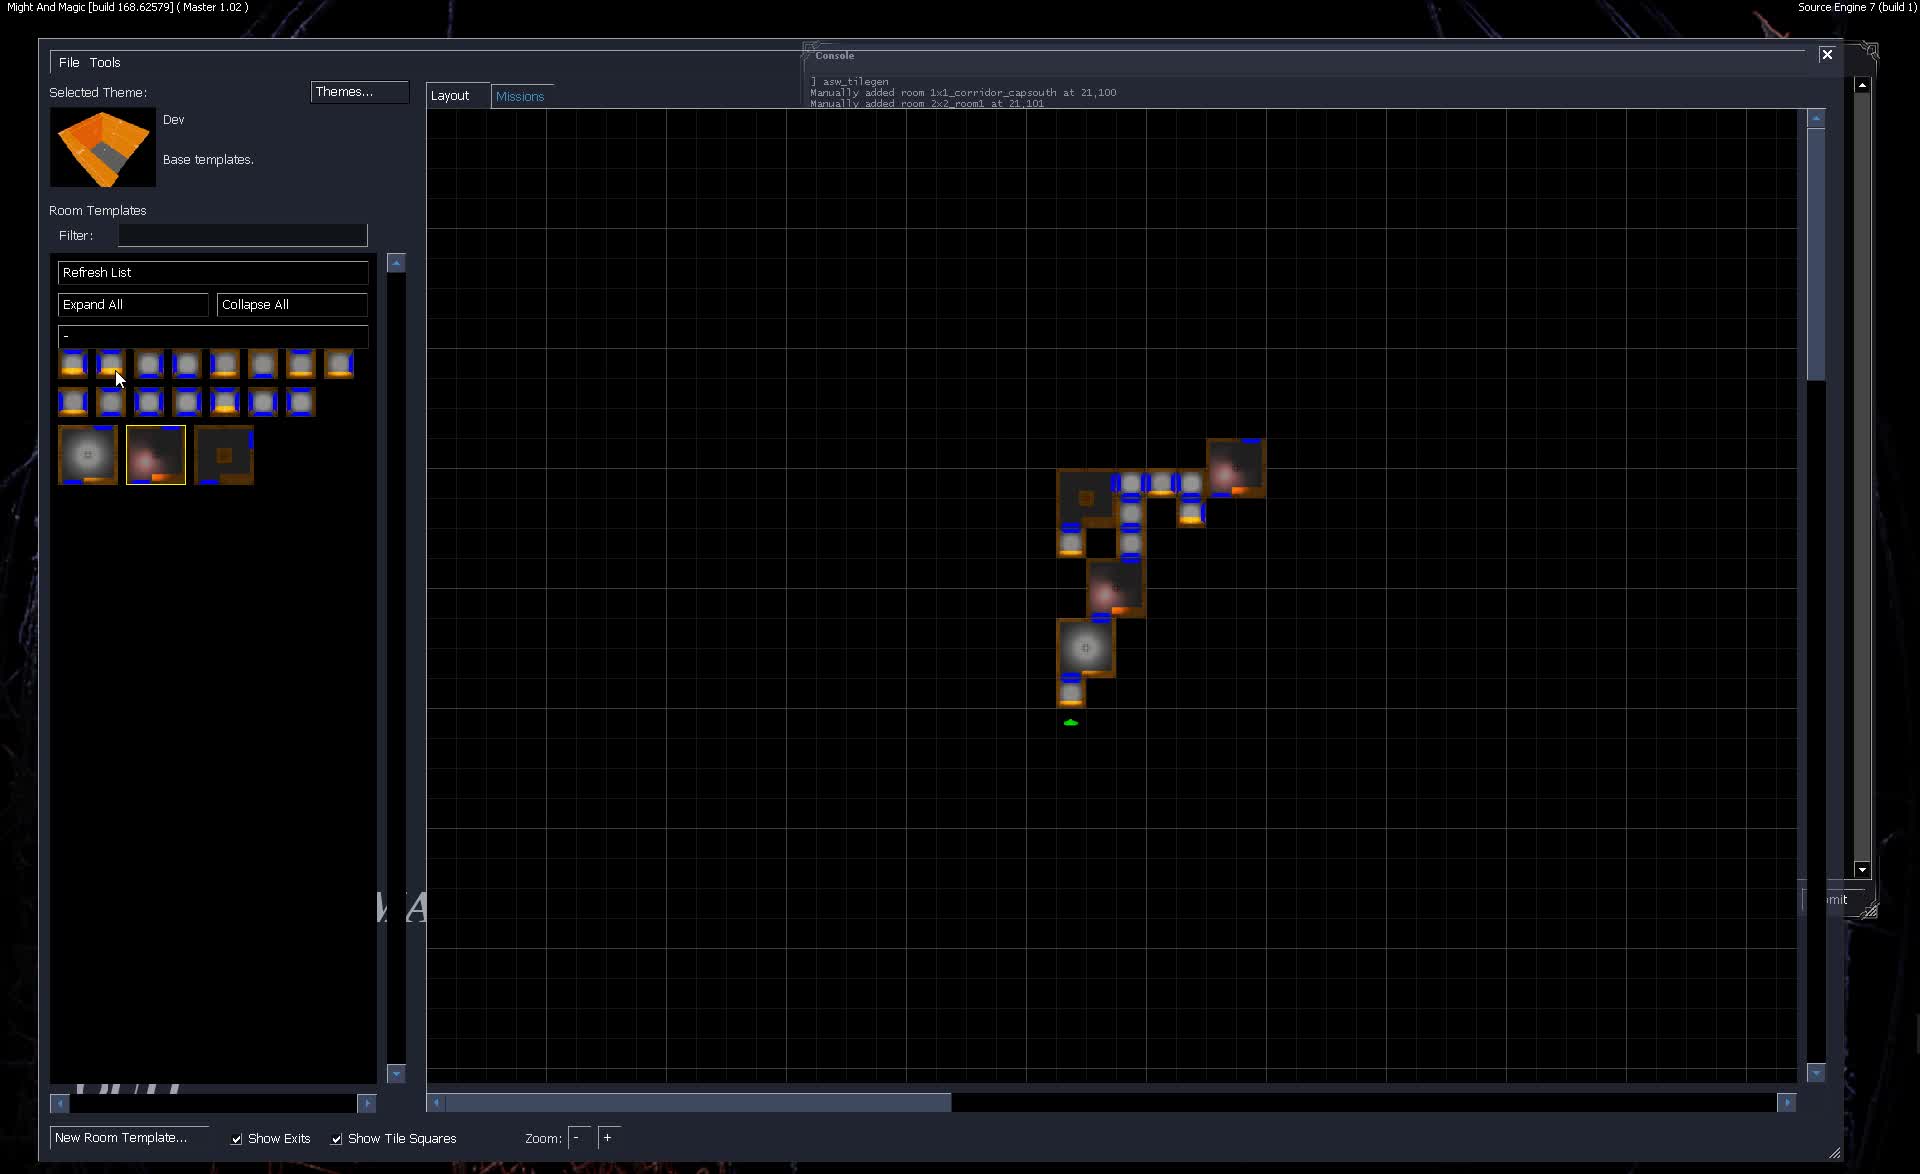Viewport: 1920px width, 1174px height.
Task: Click layout horizontal scrollbar thumb
Action: (x=698, y=1102)
